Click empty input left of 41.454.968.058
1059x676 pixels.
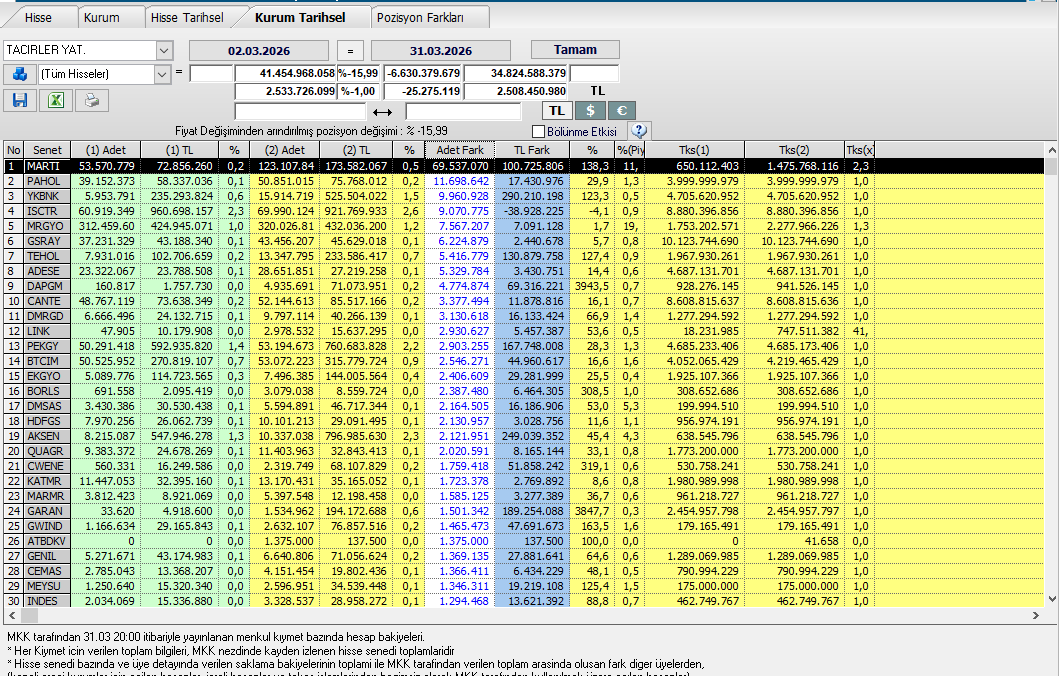point(211,74)
